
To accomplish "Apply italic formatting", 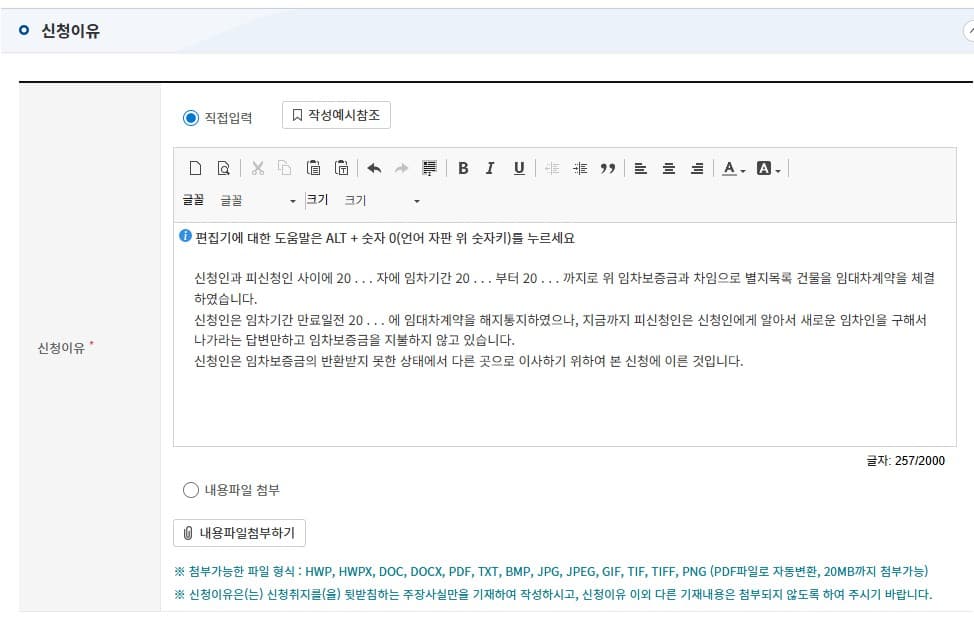I will coord(489,168).
